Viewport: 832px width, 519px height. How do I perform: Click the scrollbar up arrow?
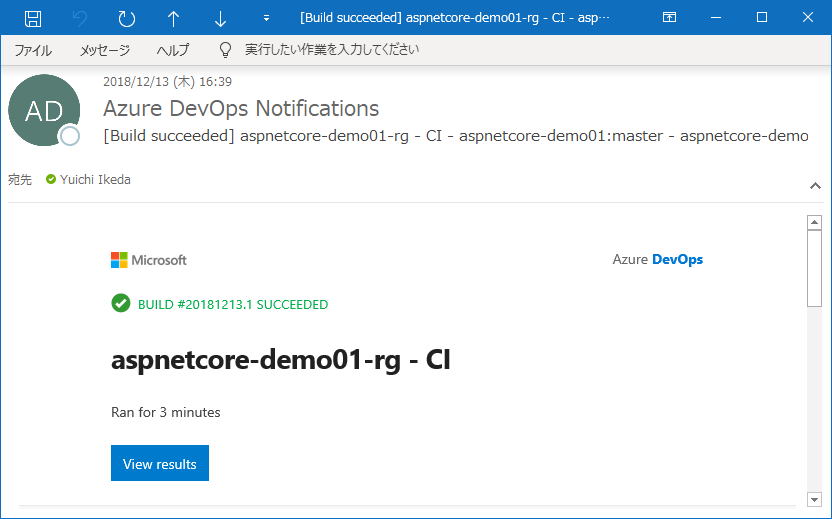814,223
